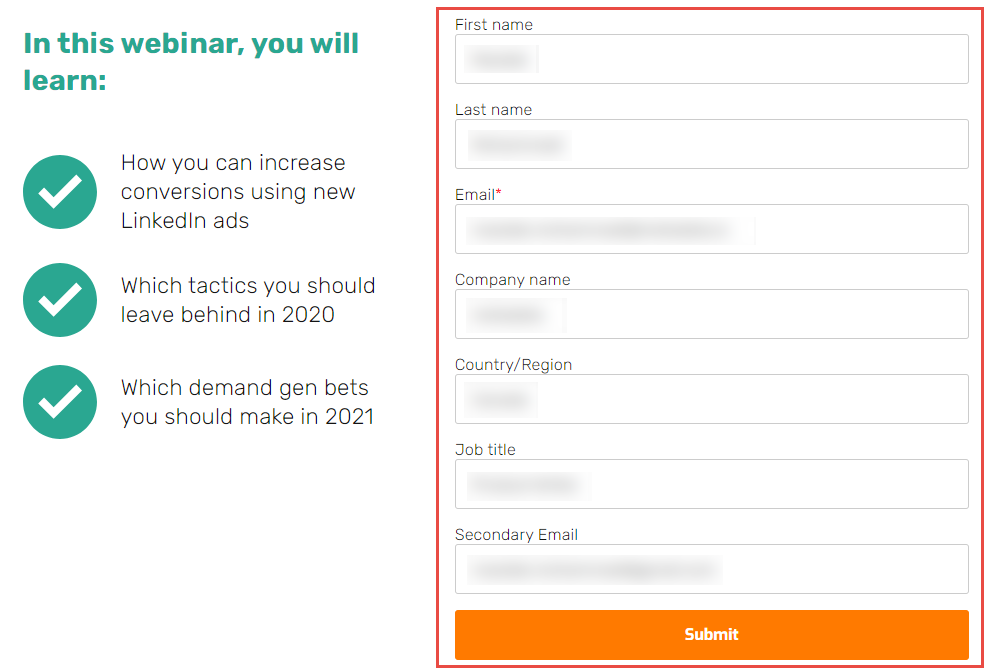Click the checkmark beside demand gen bets point
The width and height of the screenshot is (987, 670).
tap(59, 402)
